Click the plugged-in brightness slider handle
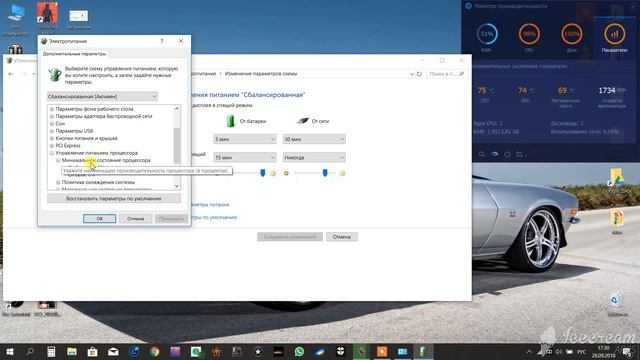This screenshot has width=640, height=360. (325, 173)
